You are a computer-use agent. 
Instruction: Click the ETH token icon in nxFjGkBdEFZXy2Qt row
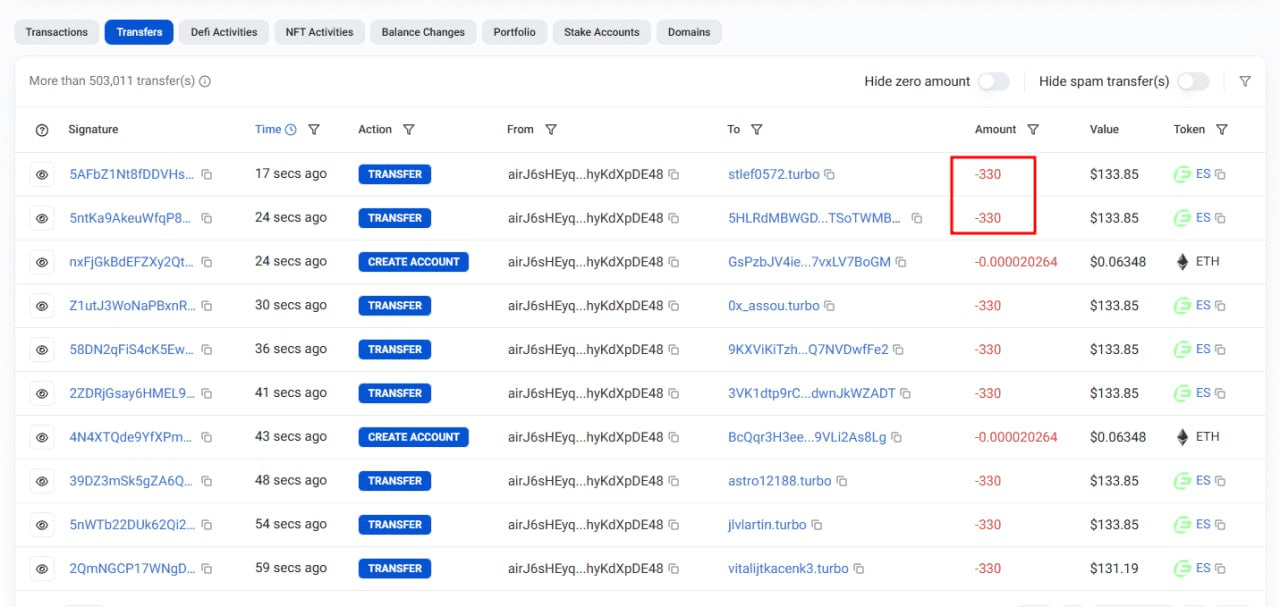pos(1183,262)
